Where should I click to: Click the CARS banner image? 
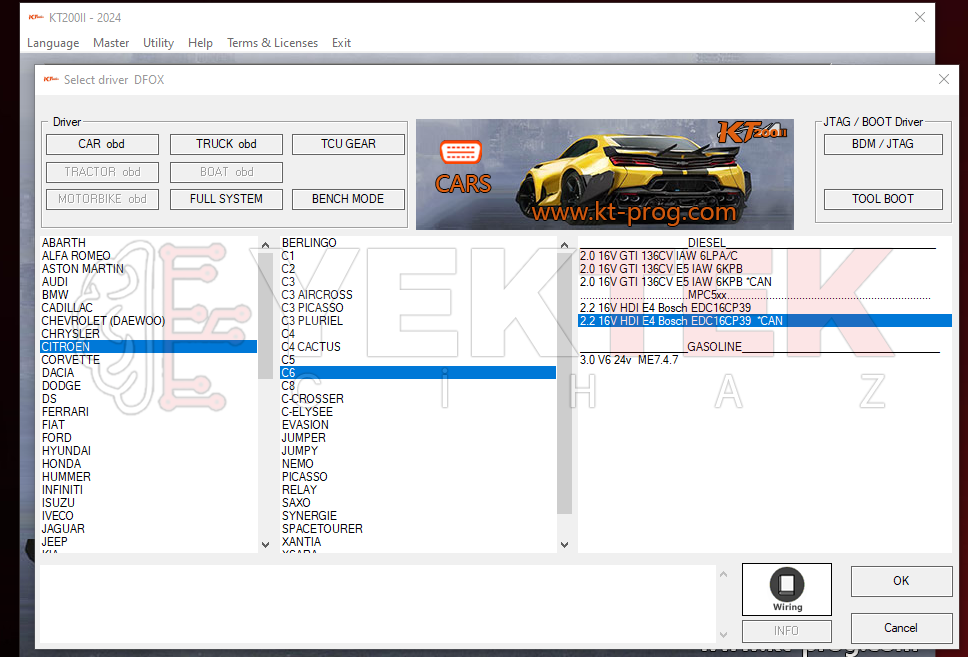point(604,174)
